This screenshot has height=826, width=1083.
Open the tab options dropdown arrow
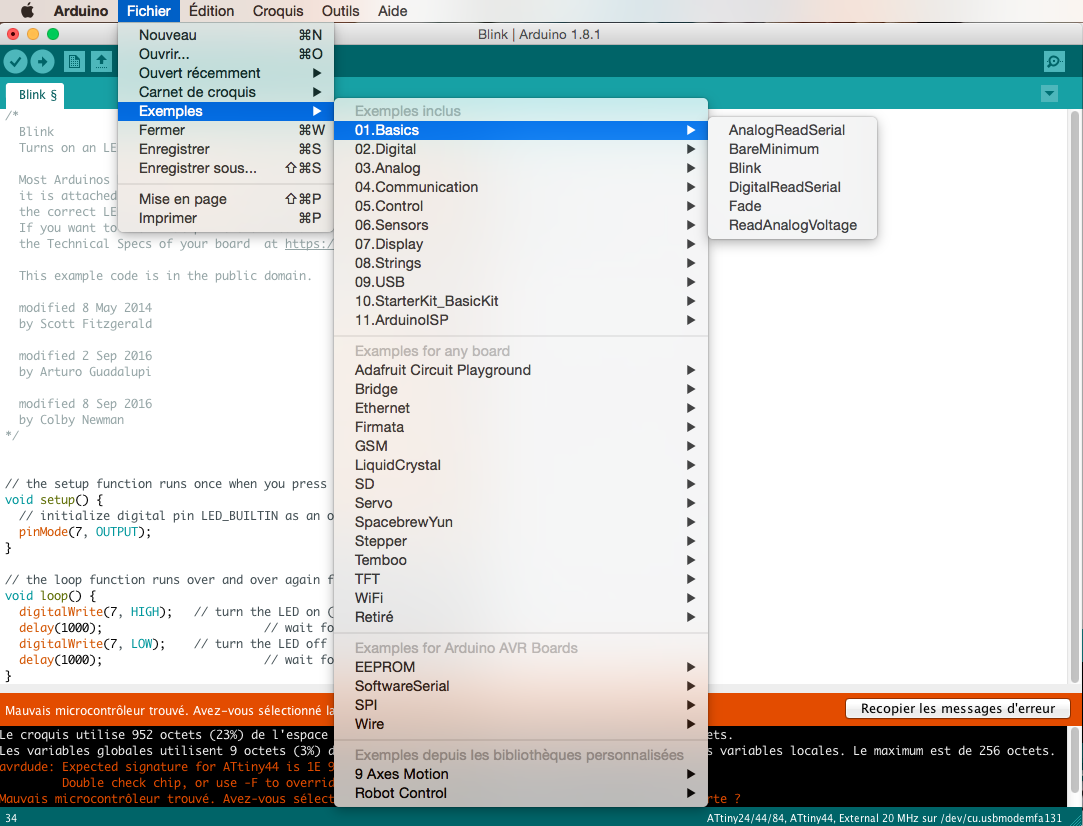pyautogui.click(x=1049, y=93)
